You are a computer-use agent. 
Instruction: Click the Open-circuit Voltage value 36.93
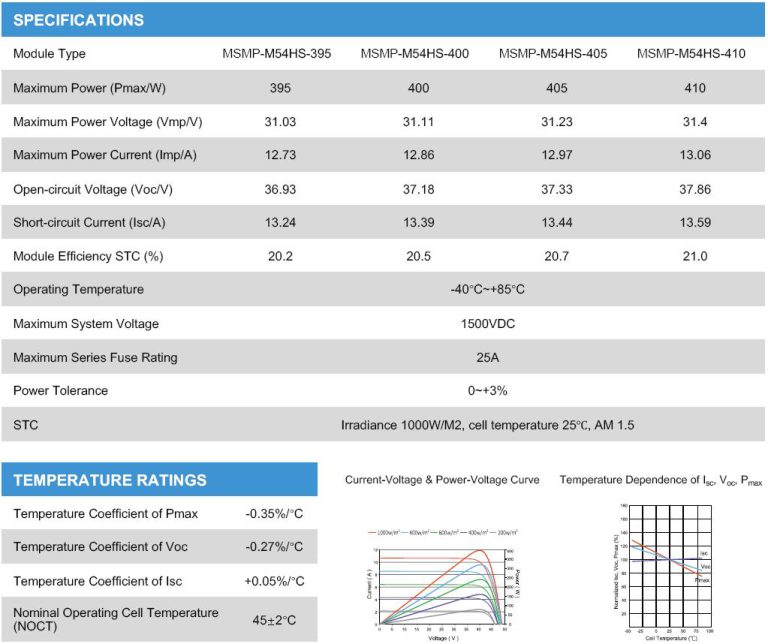click(x=277, y=189)
